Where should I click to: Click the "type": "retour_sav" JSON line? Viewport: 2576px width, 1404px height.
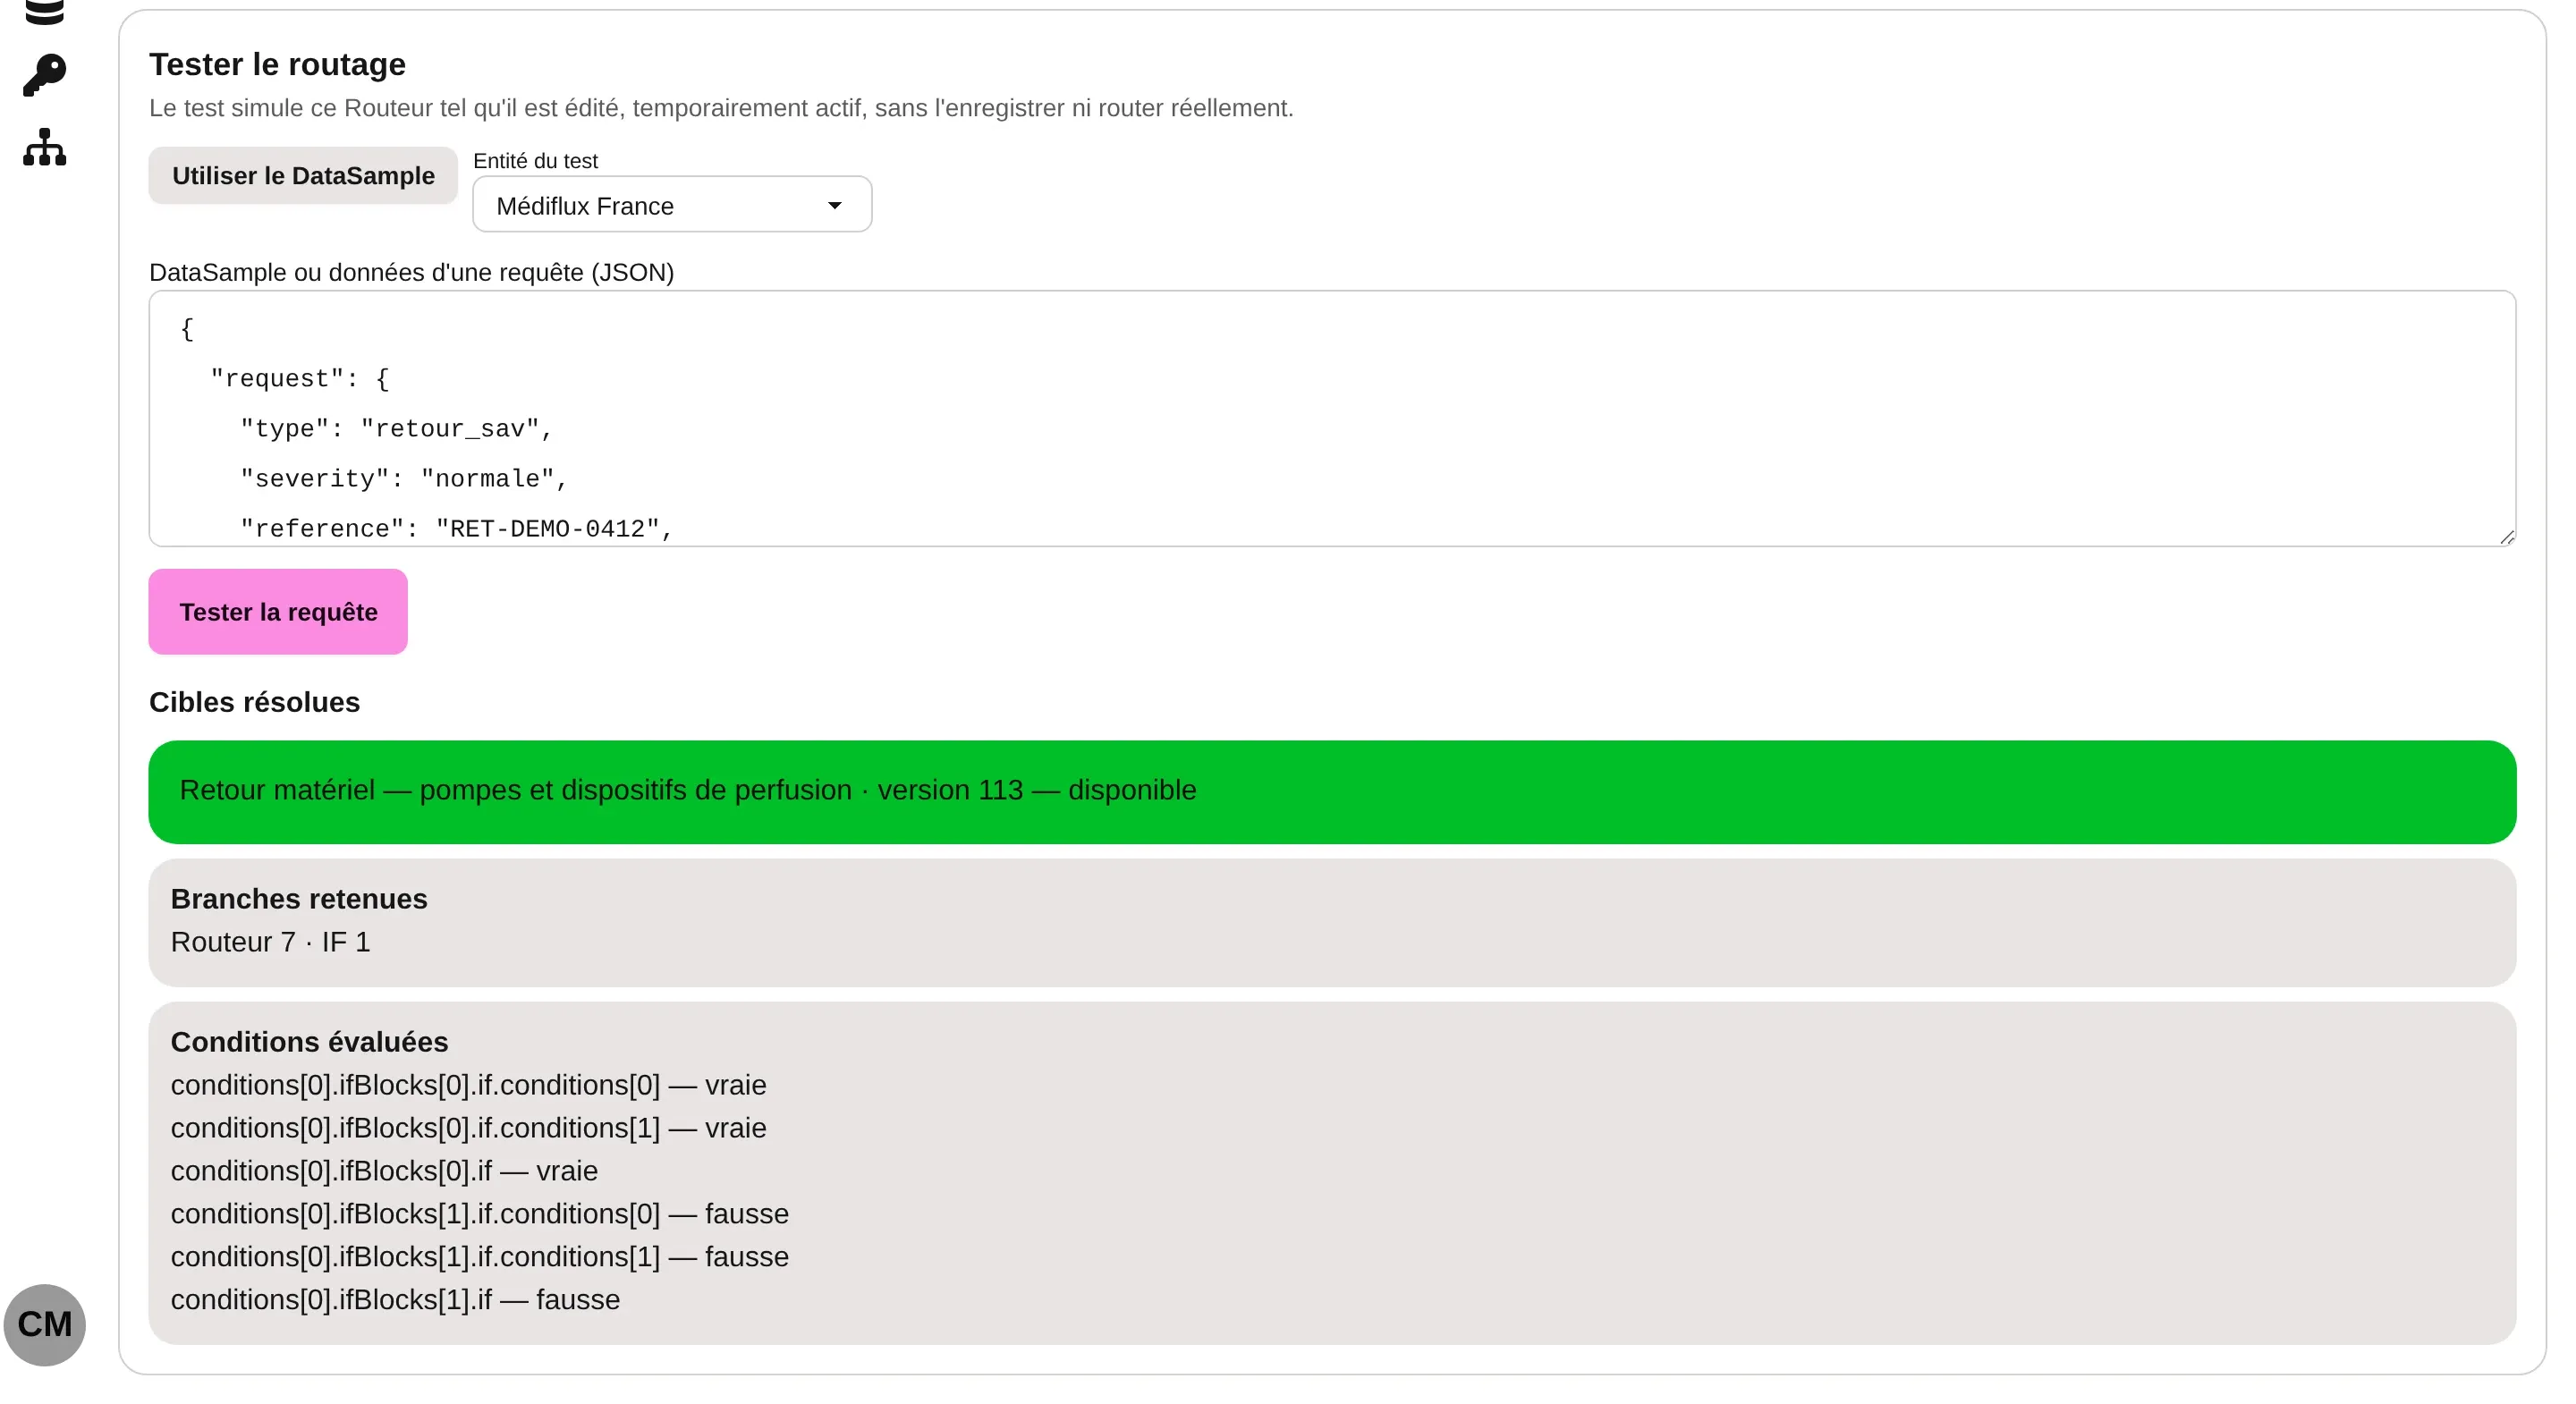[396, 429]
